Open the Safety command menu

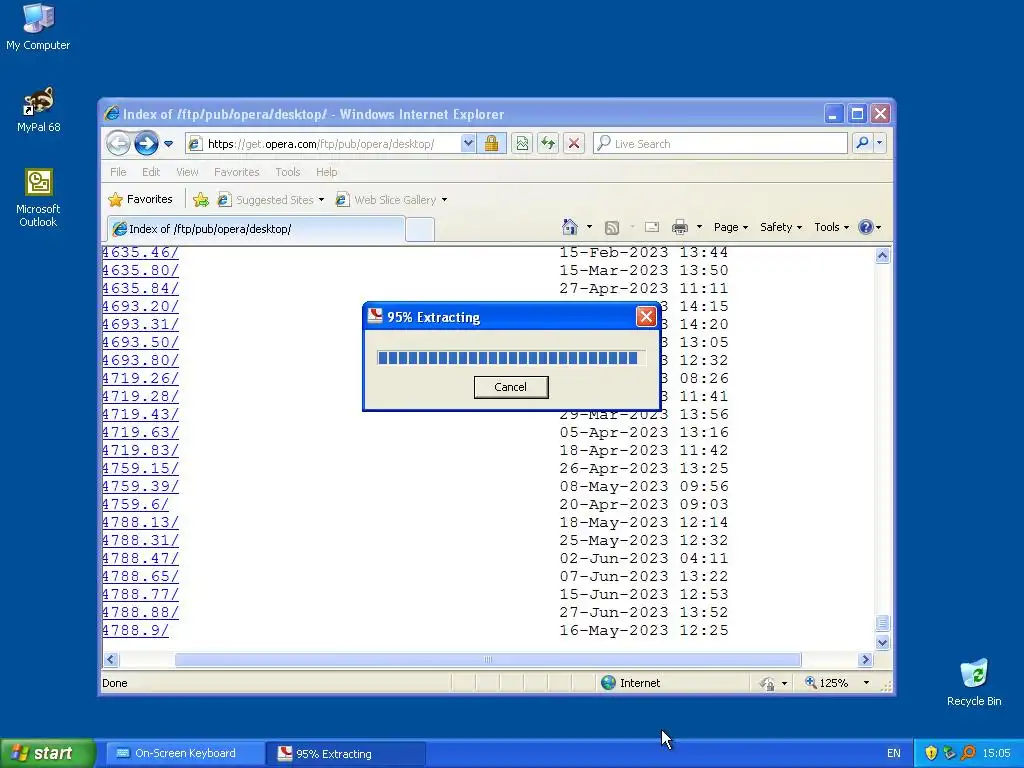pyautogui.click(x=780, y=227)
